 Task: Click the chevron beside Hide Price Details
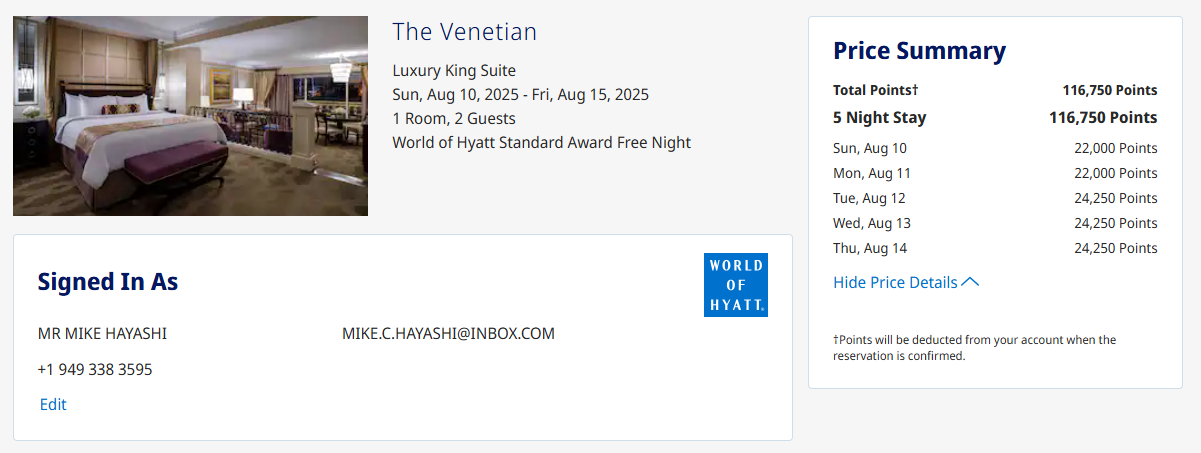click(x=970, y=283)
